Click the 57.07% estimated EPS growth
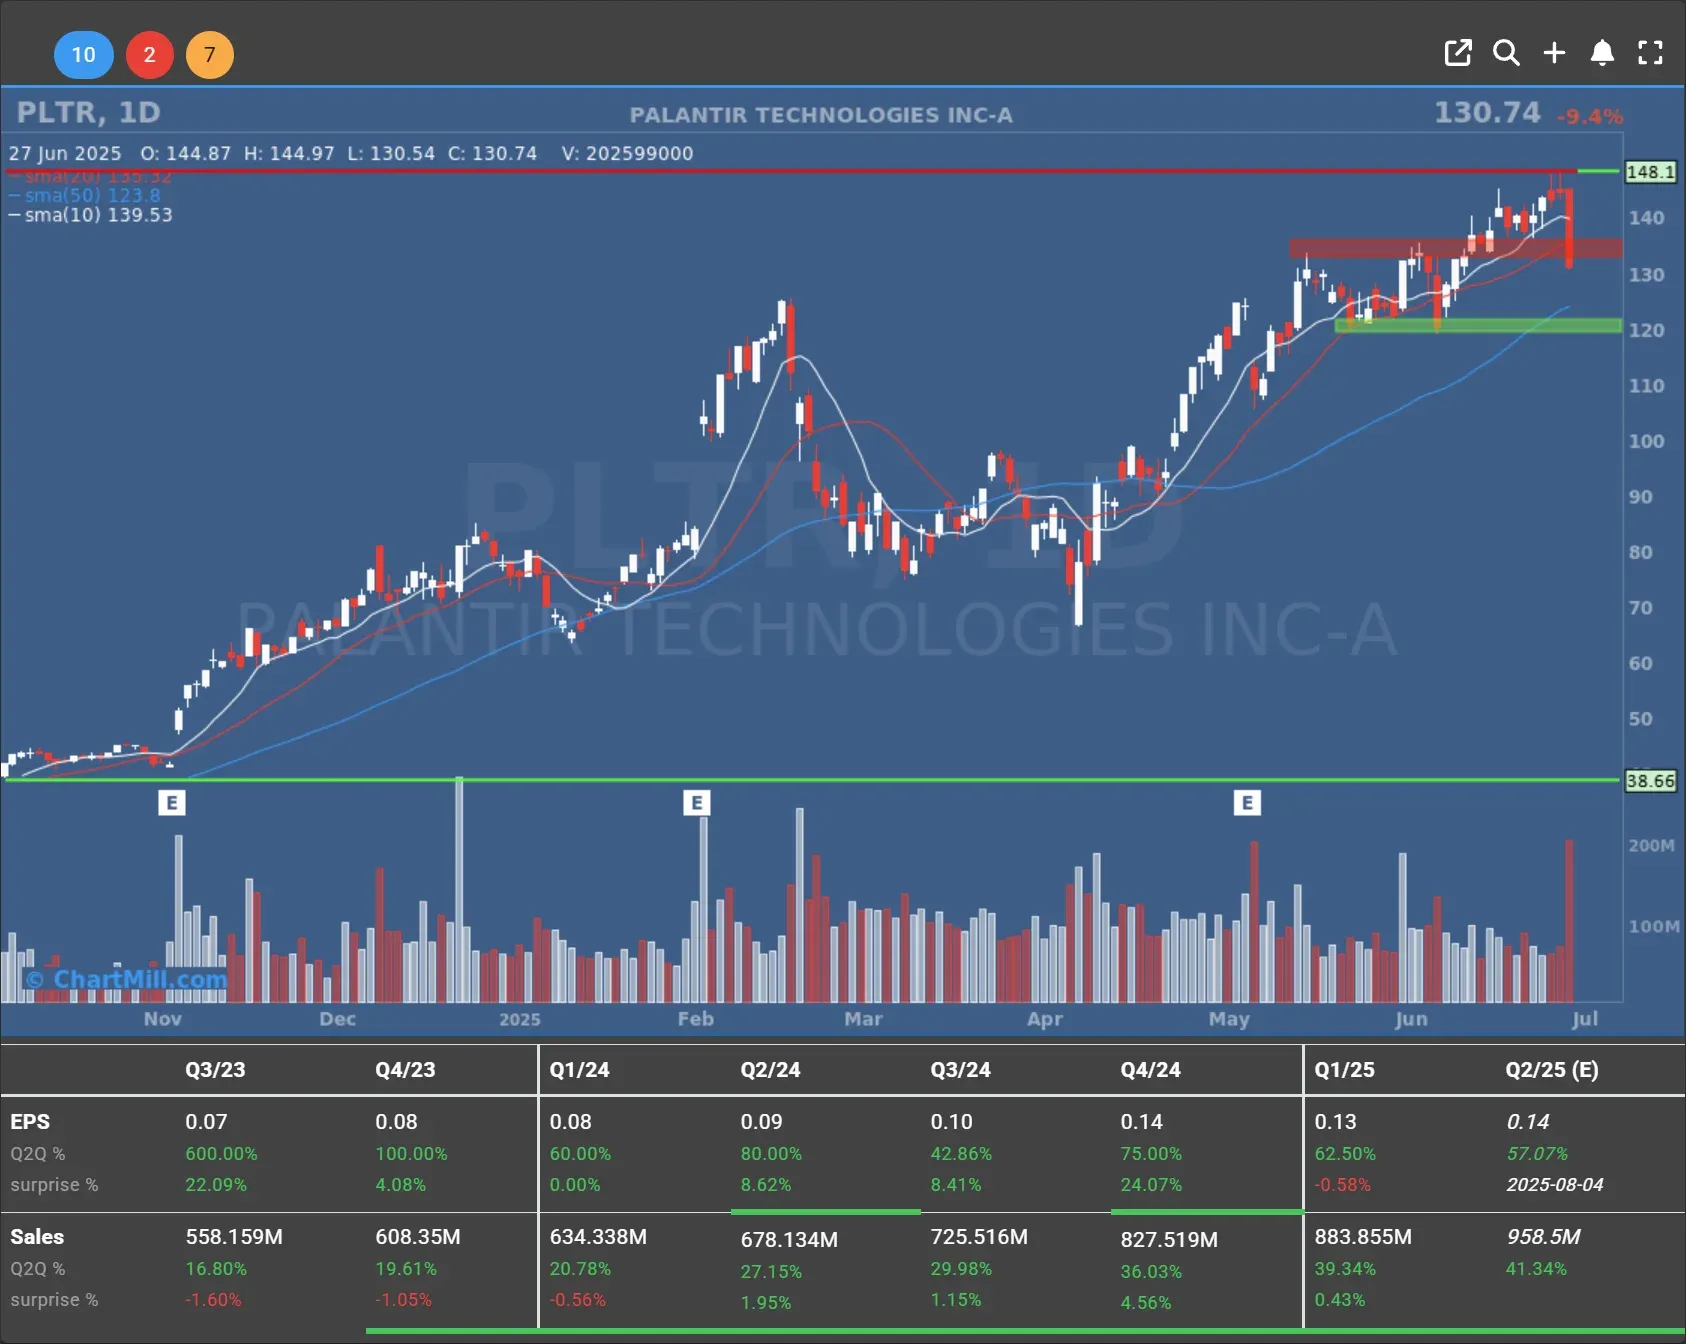 tap(1537, 1154)
